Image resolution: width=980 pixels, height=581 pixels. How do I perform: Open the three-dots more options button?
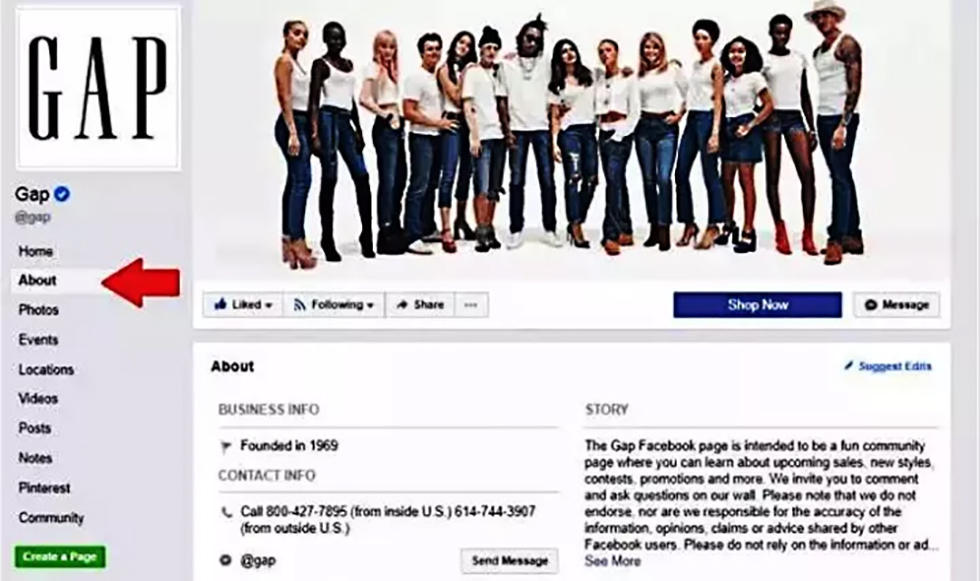tap(471, 305)
